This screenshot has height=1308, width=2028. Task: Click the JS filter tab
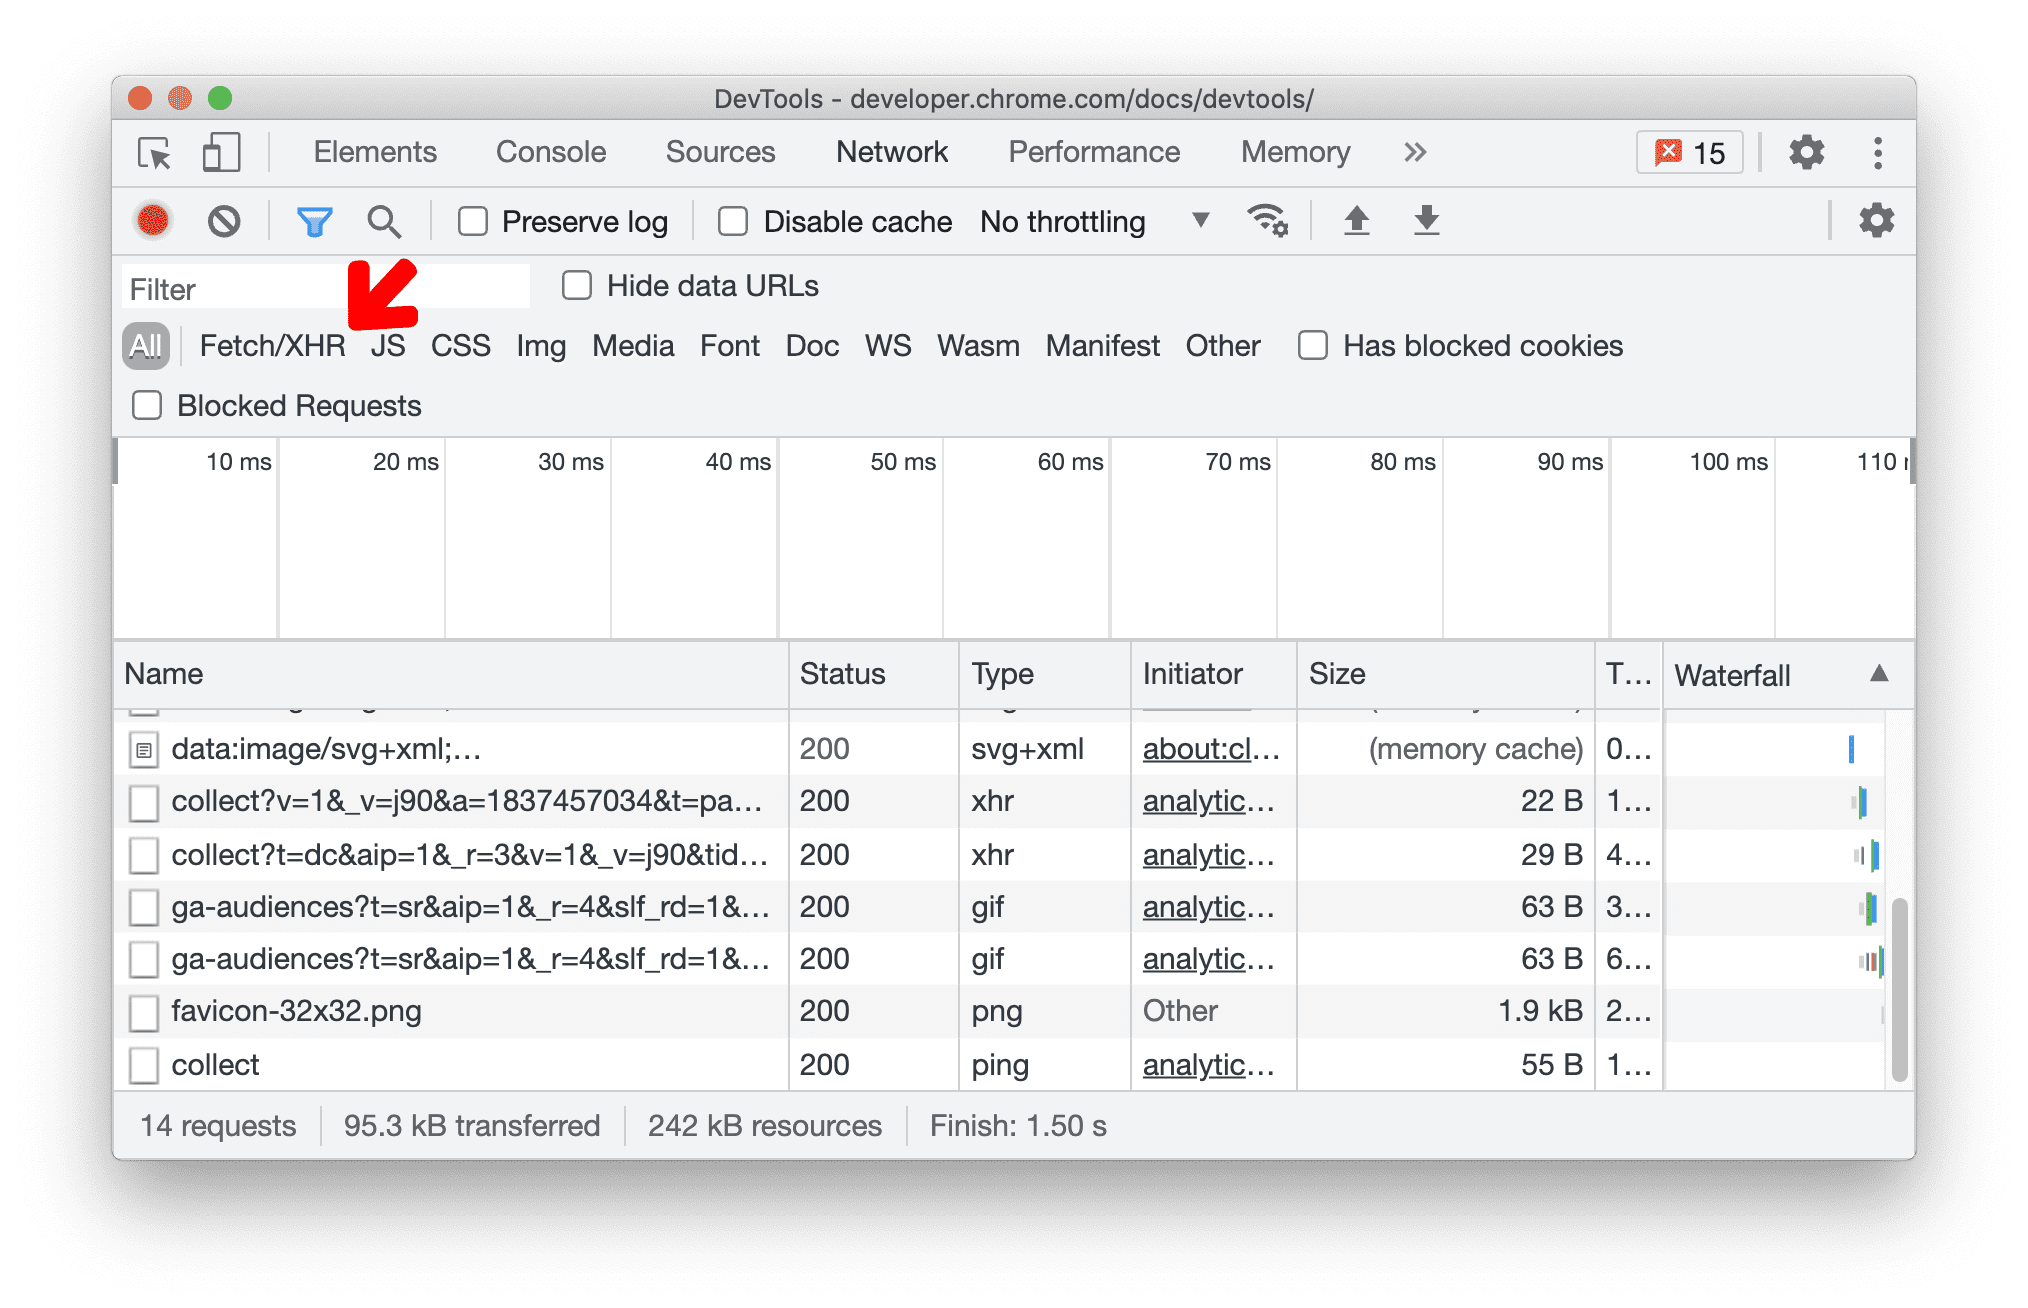pyautogui.click(x=387, y=346)
